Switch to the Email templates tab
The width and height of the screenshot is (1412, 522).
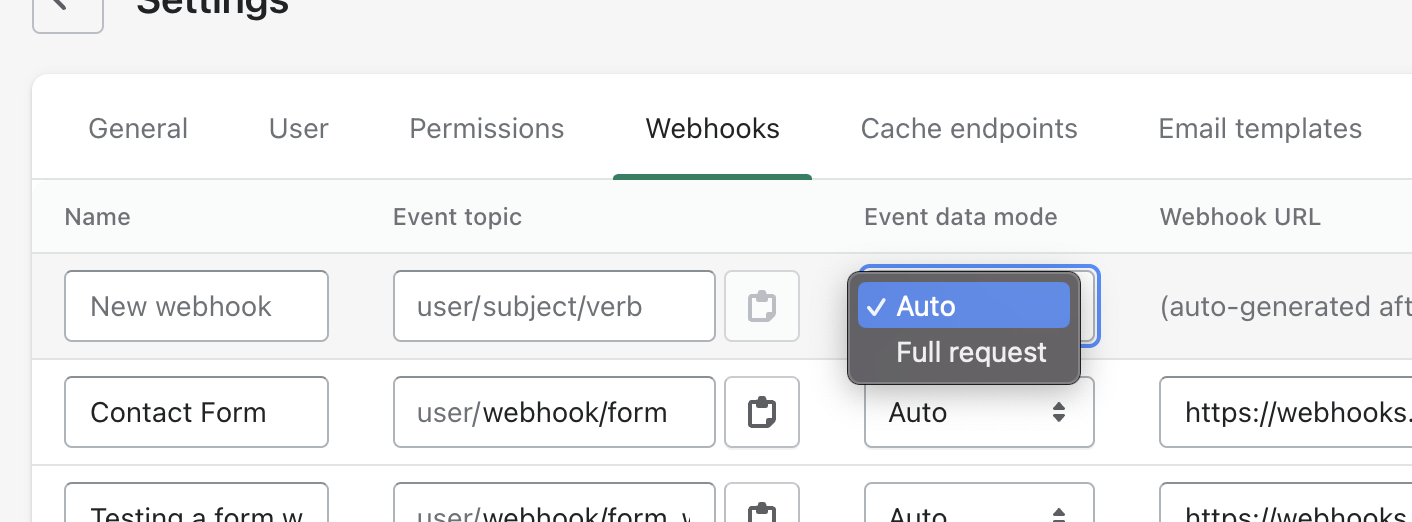(x=1260, y=129)
